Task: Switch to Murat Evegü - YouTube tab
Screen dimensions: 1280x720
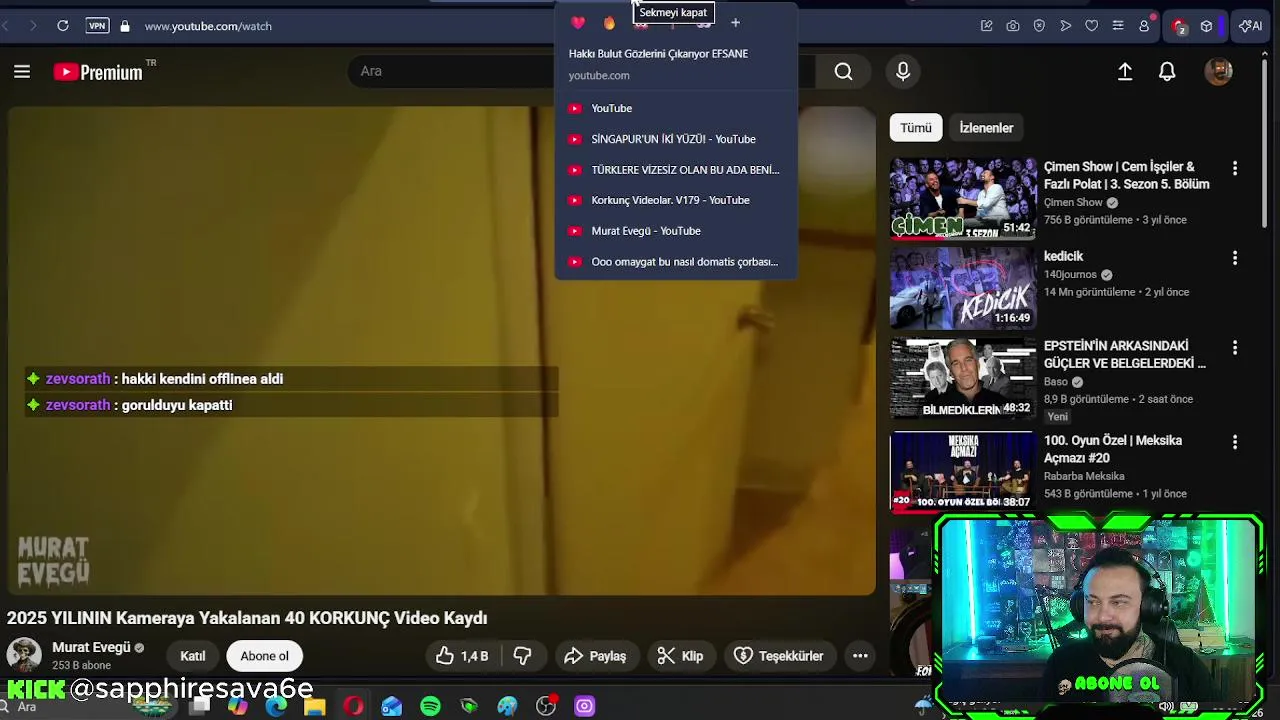Action: 676,231
